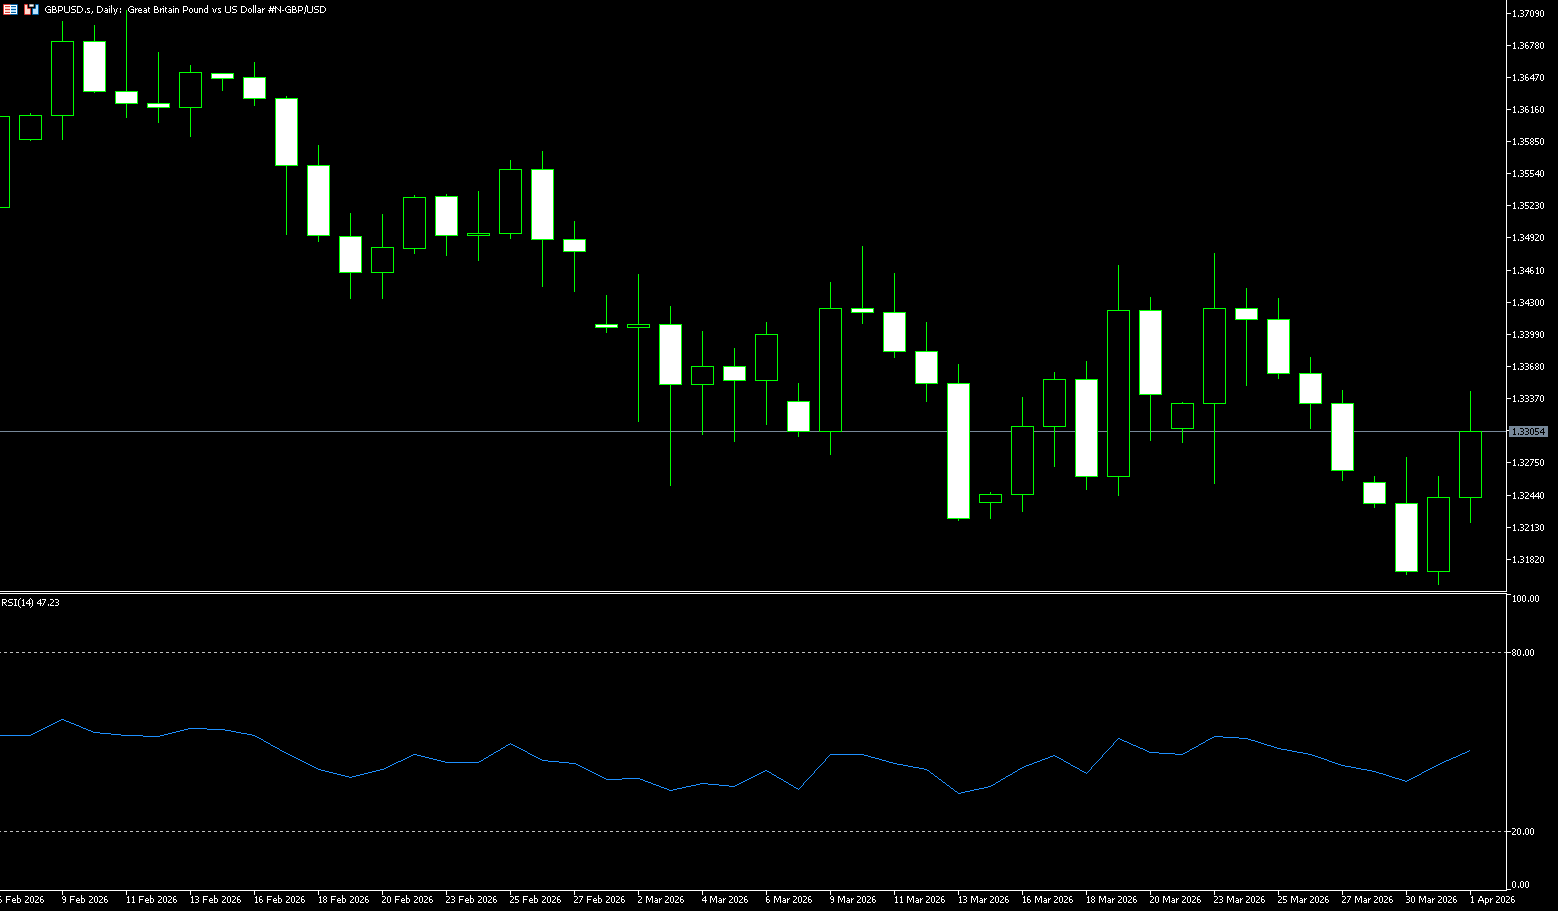Click the dashed RSI 20 level line
This screenshot has width=1558, height=911.
(x=700, y=832)
